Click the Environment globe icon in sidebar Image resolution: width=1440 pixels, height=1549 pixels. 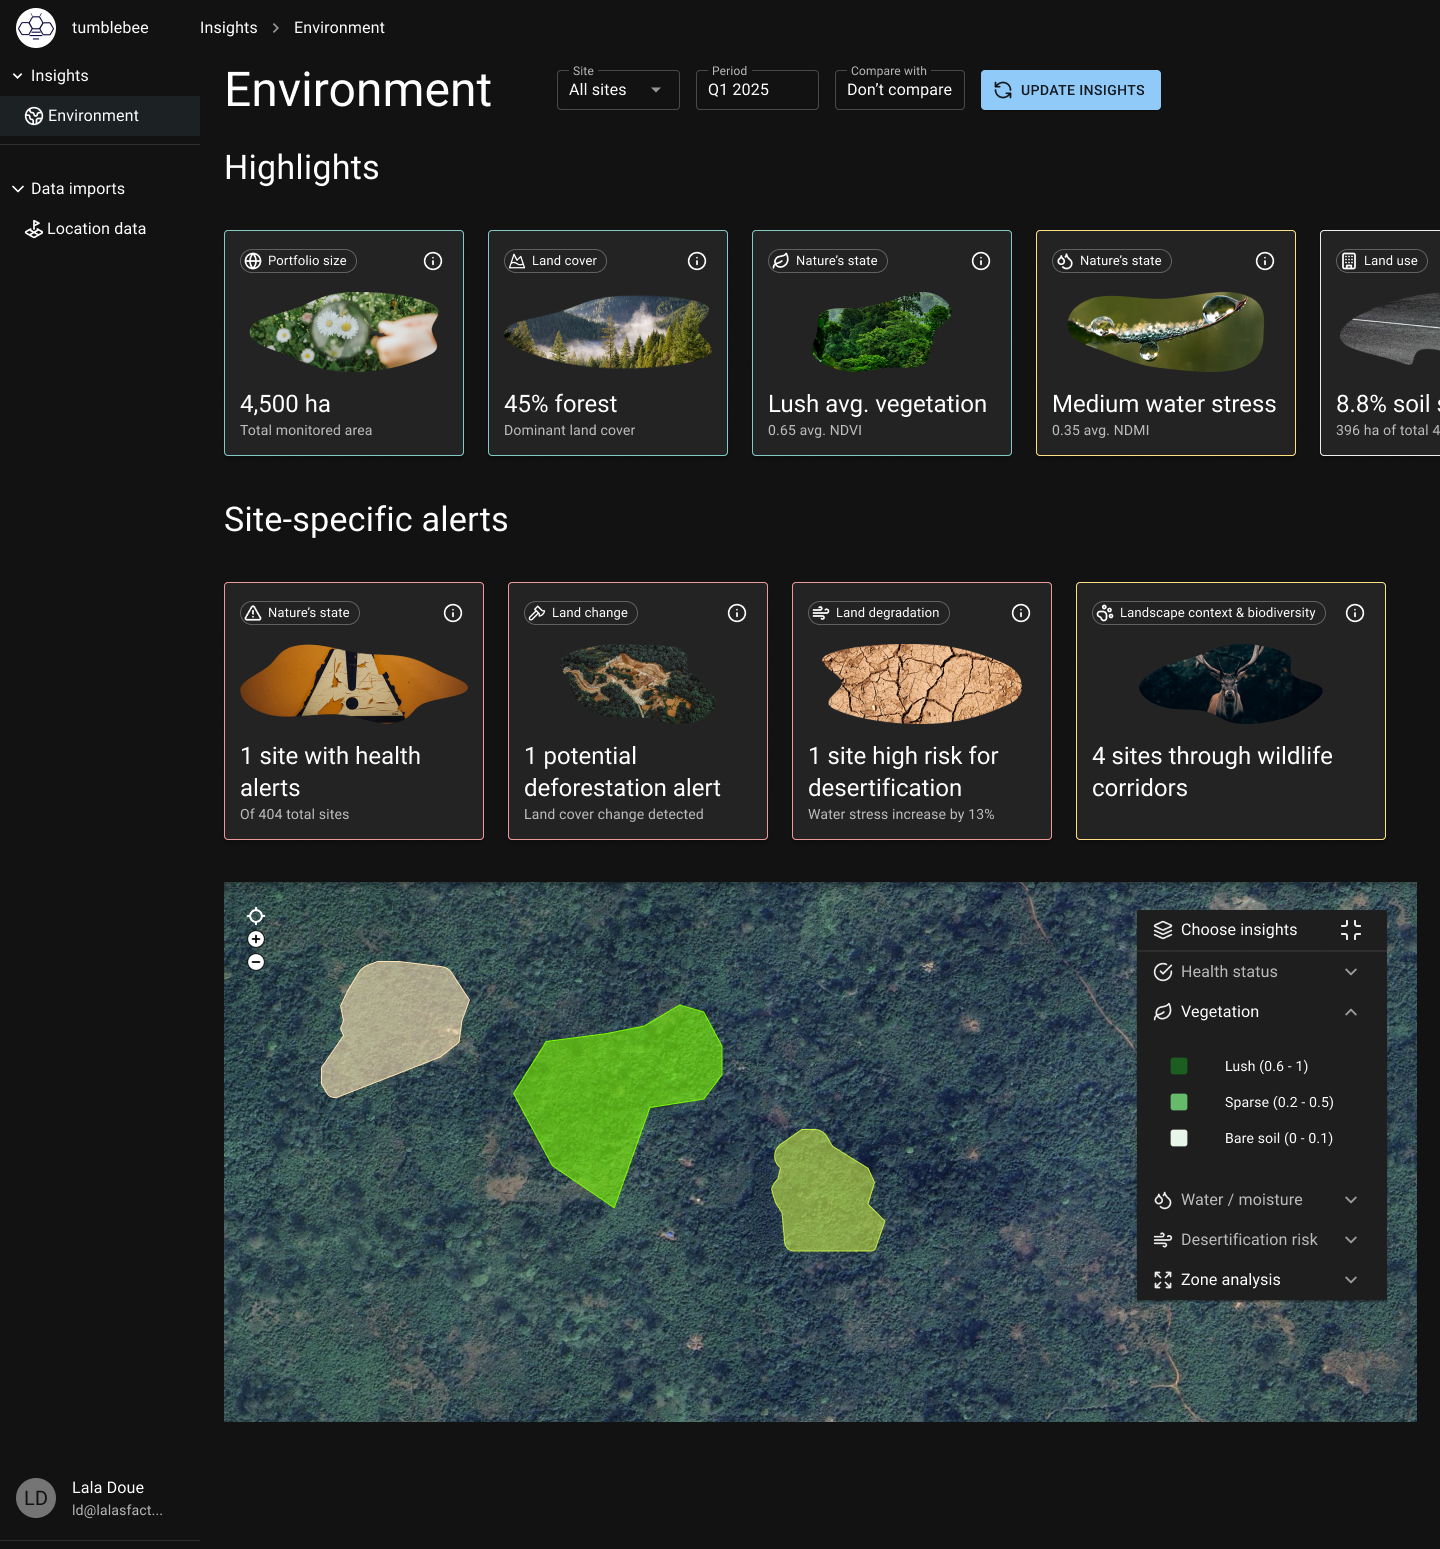(34, 116)
